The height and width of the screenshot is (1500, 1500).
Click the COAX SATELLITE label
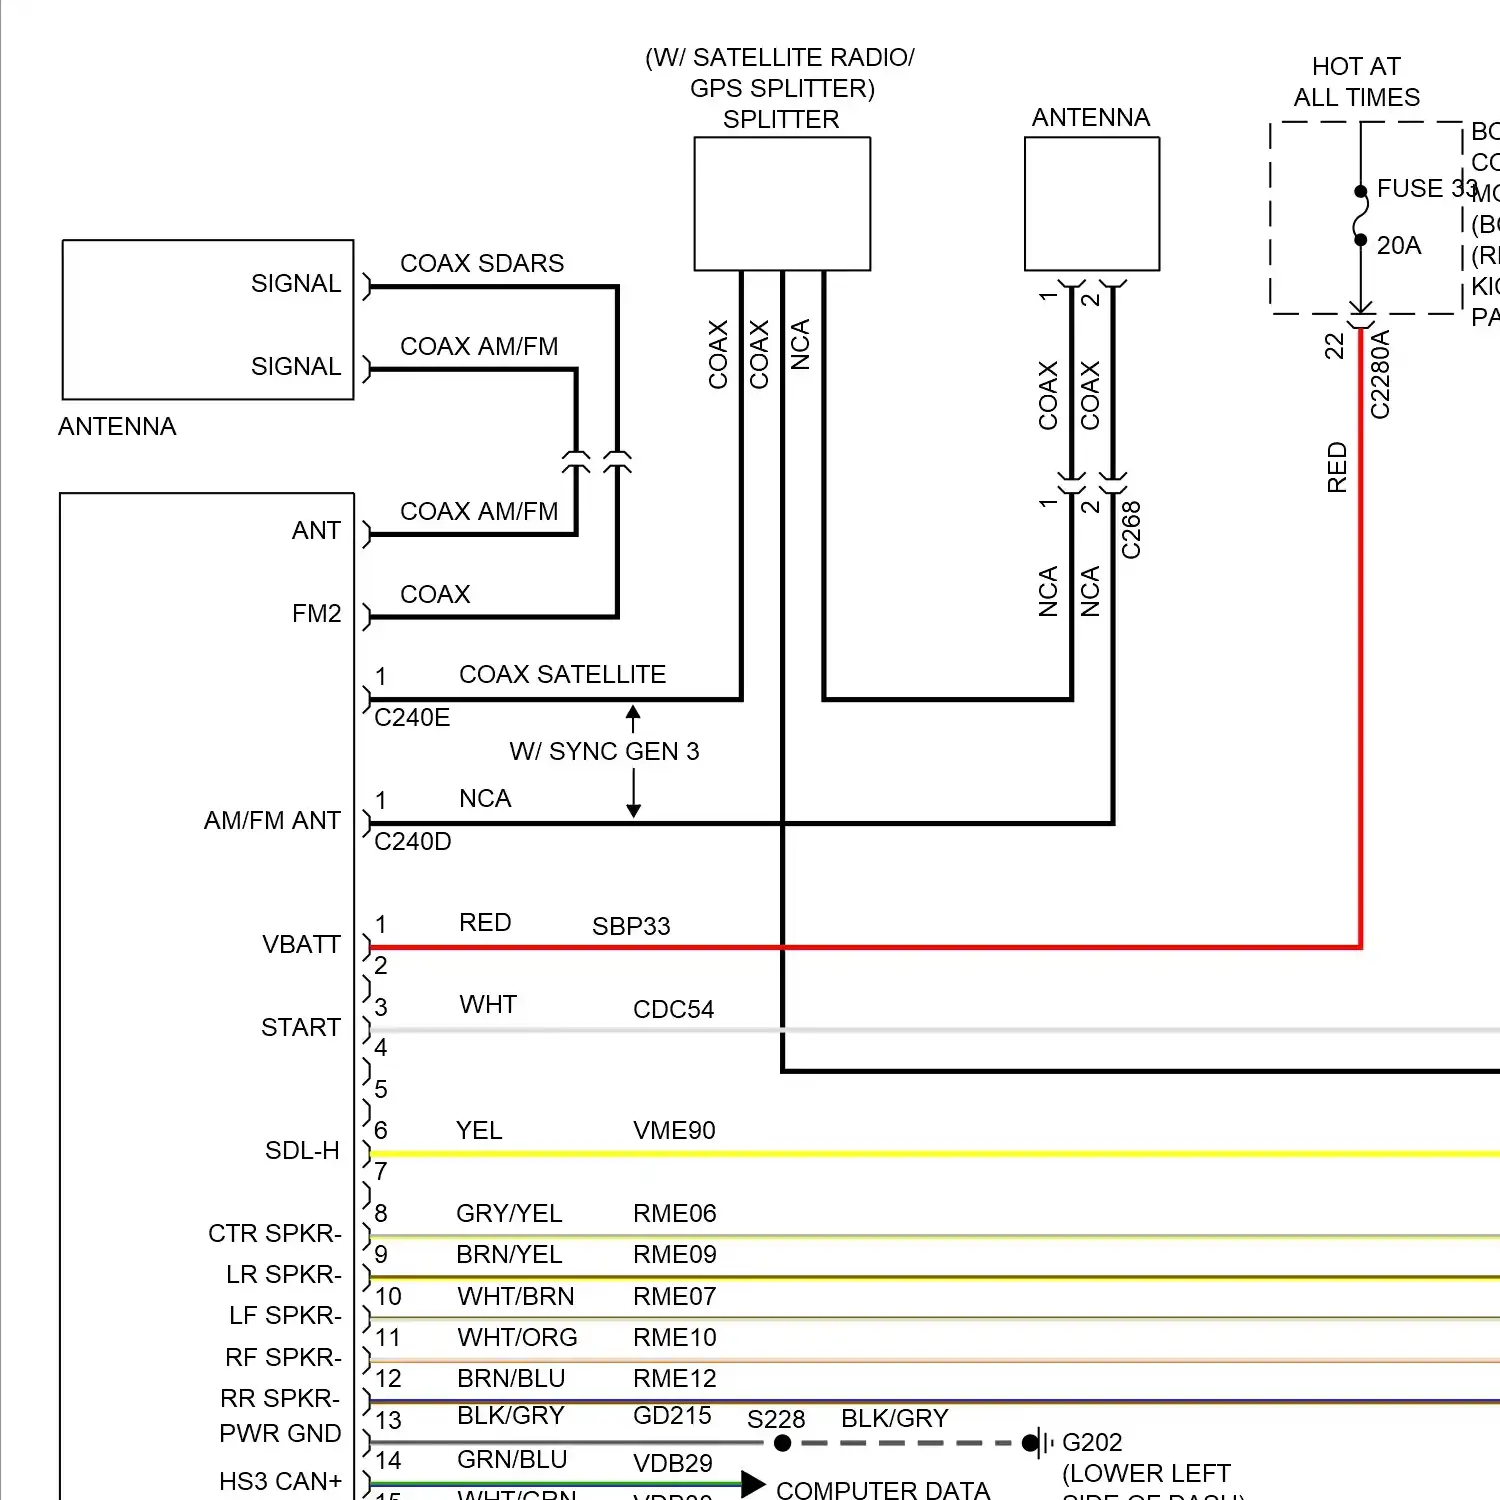pyautogui.click(x=562, y=674)
